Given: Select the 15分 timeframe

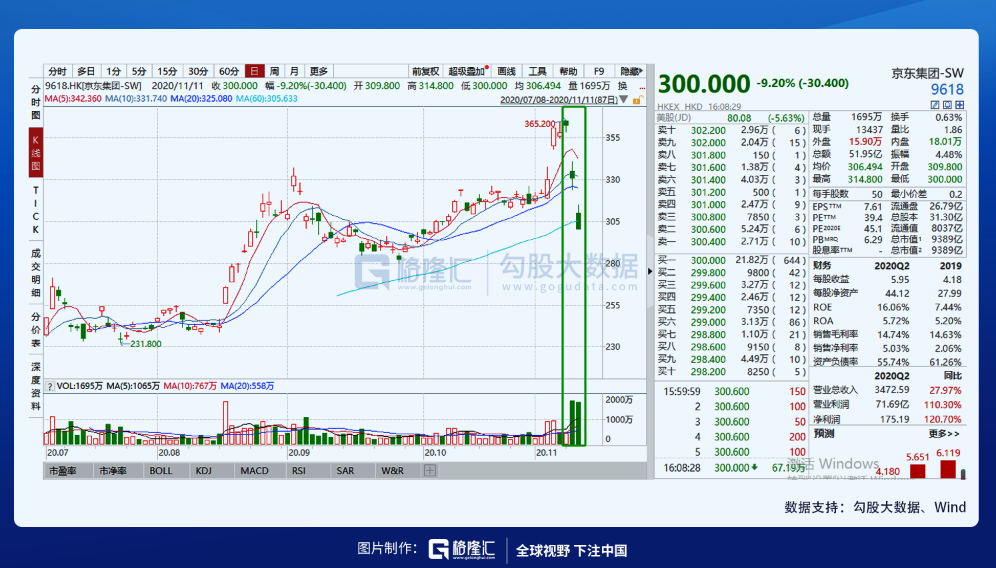Looking at the screenshot, I should coord(167,71).
